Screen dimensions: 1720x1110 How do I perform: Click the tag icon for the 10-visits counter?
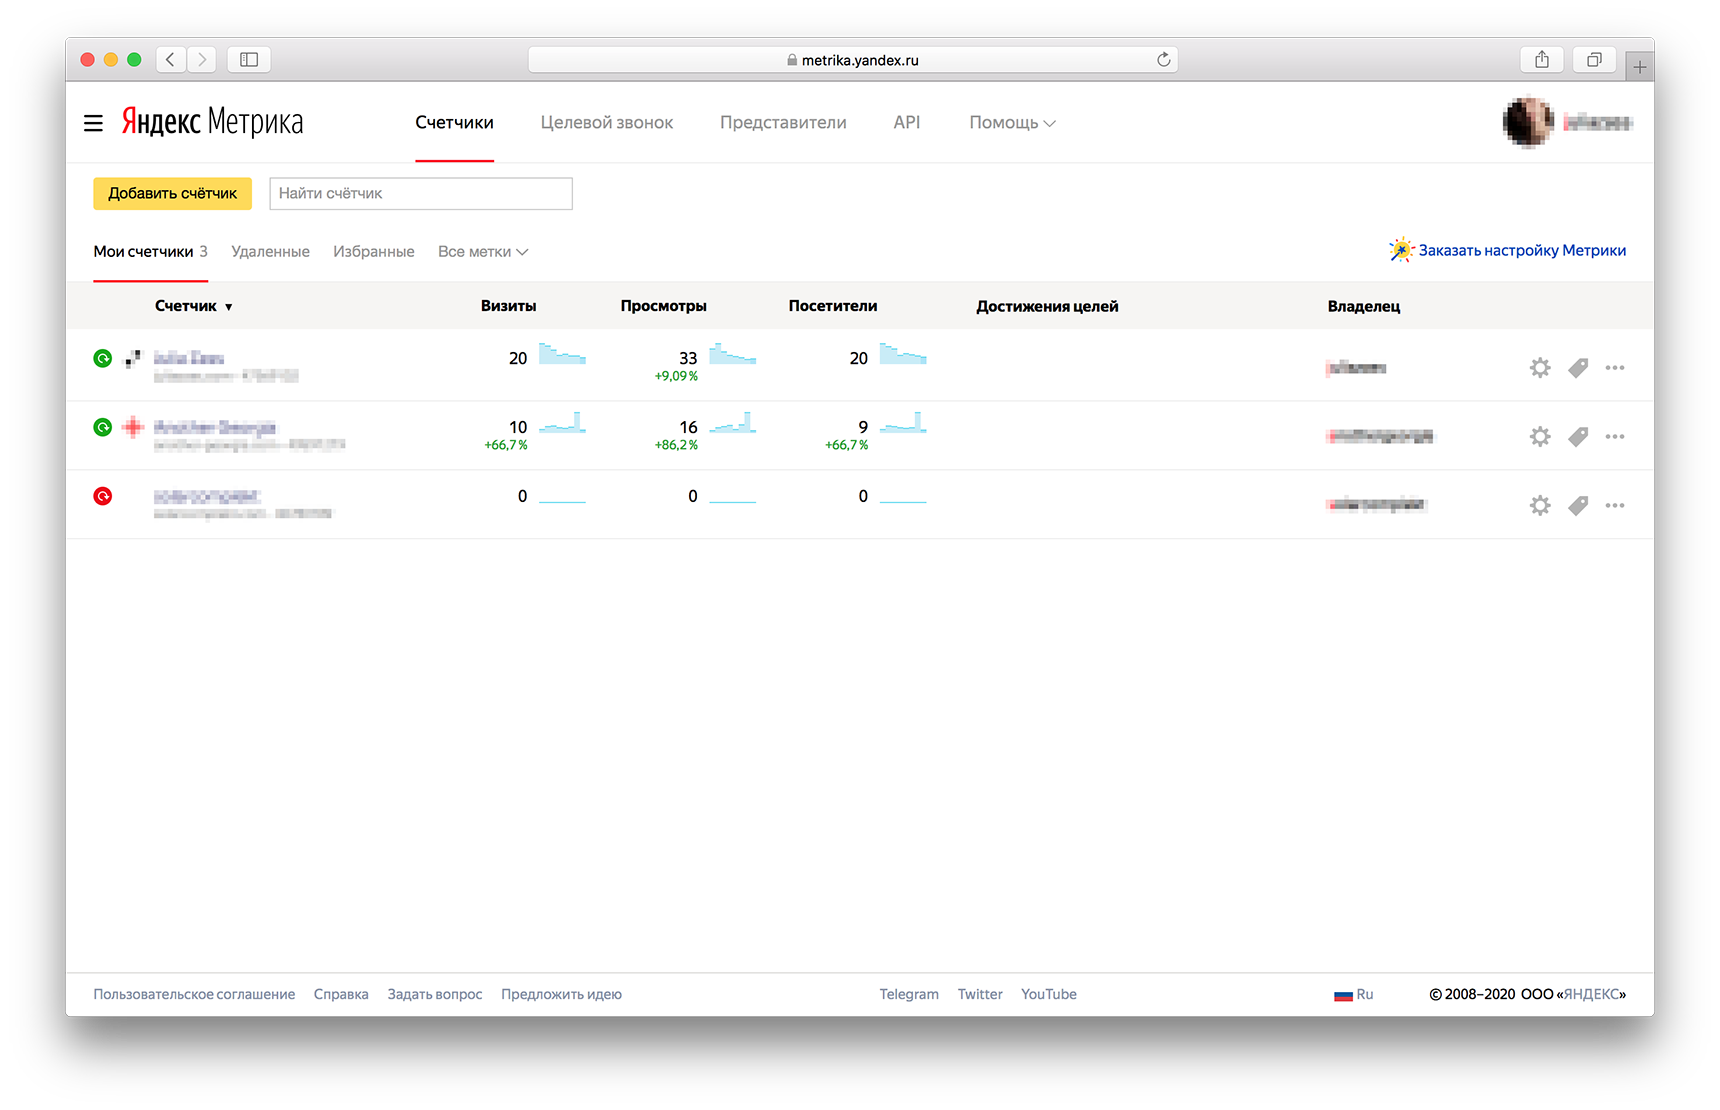[x=1578, y=437]
